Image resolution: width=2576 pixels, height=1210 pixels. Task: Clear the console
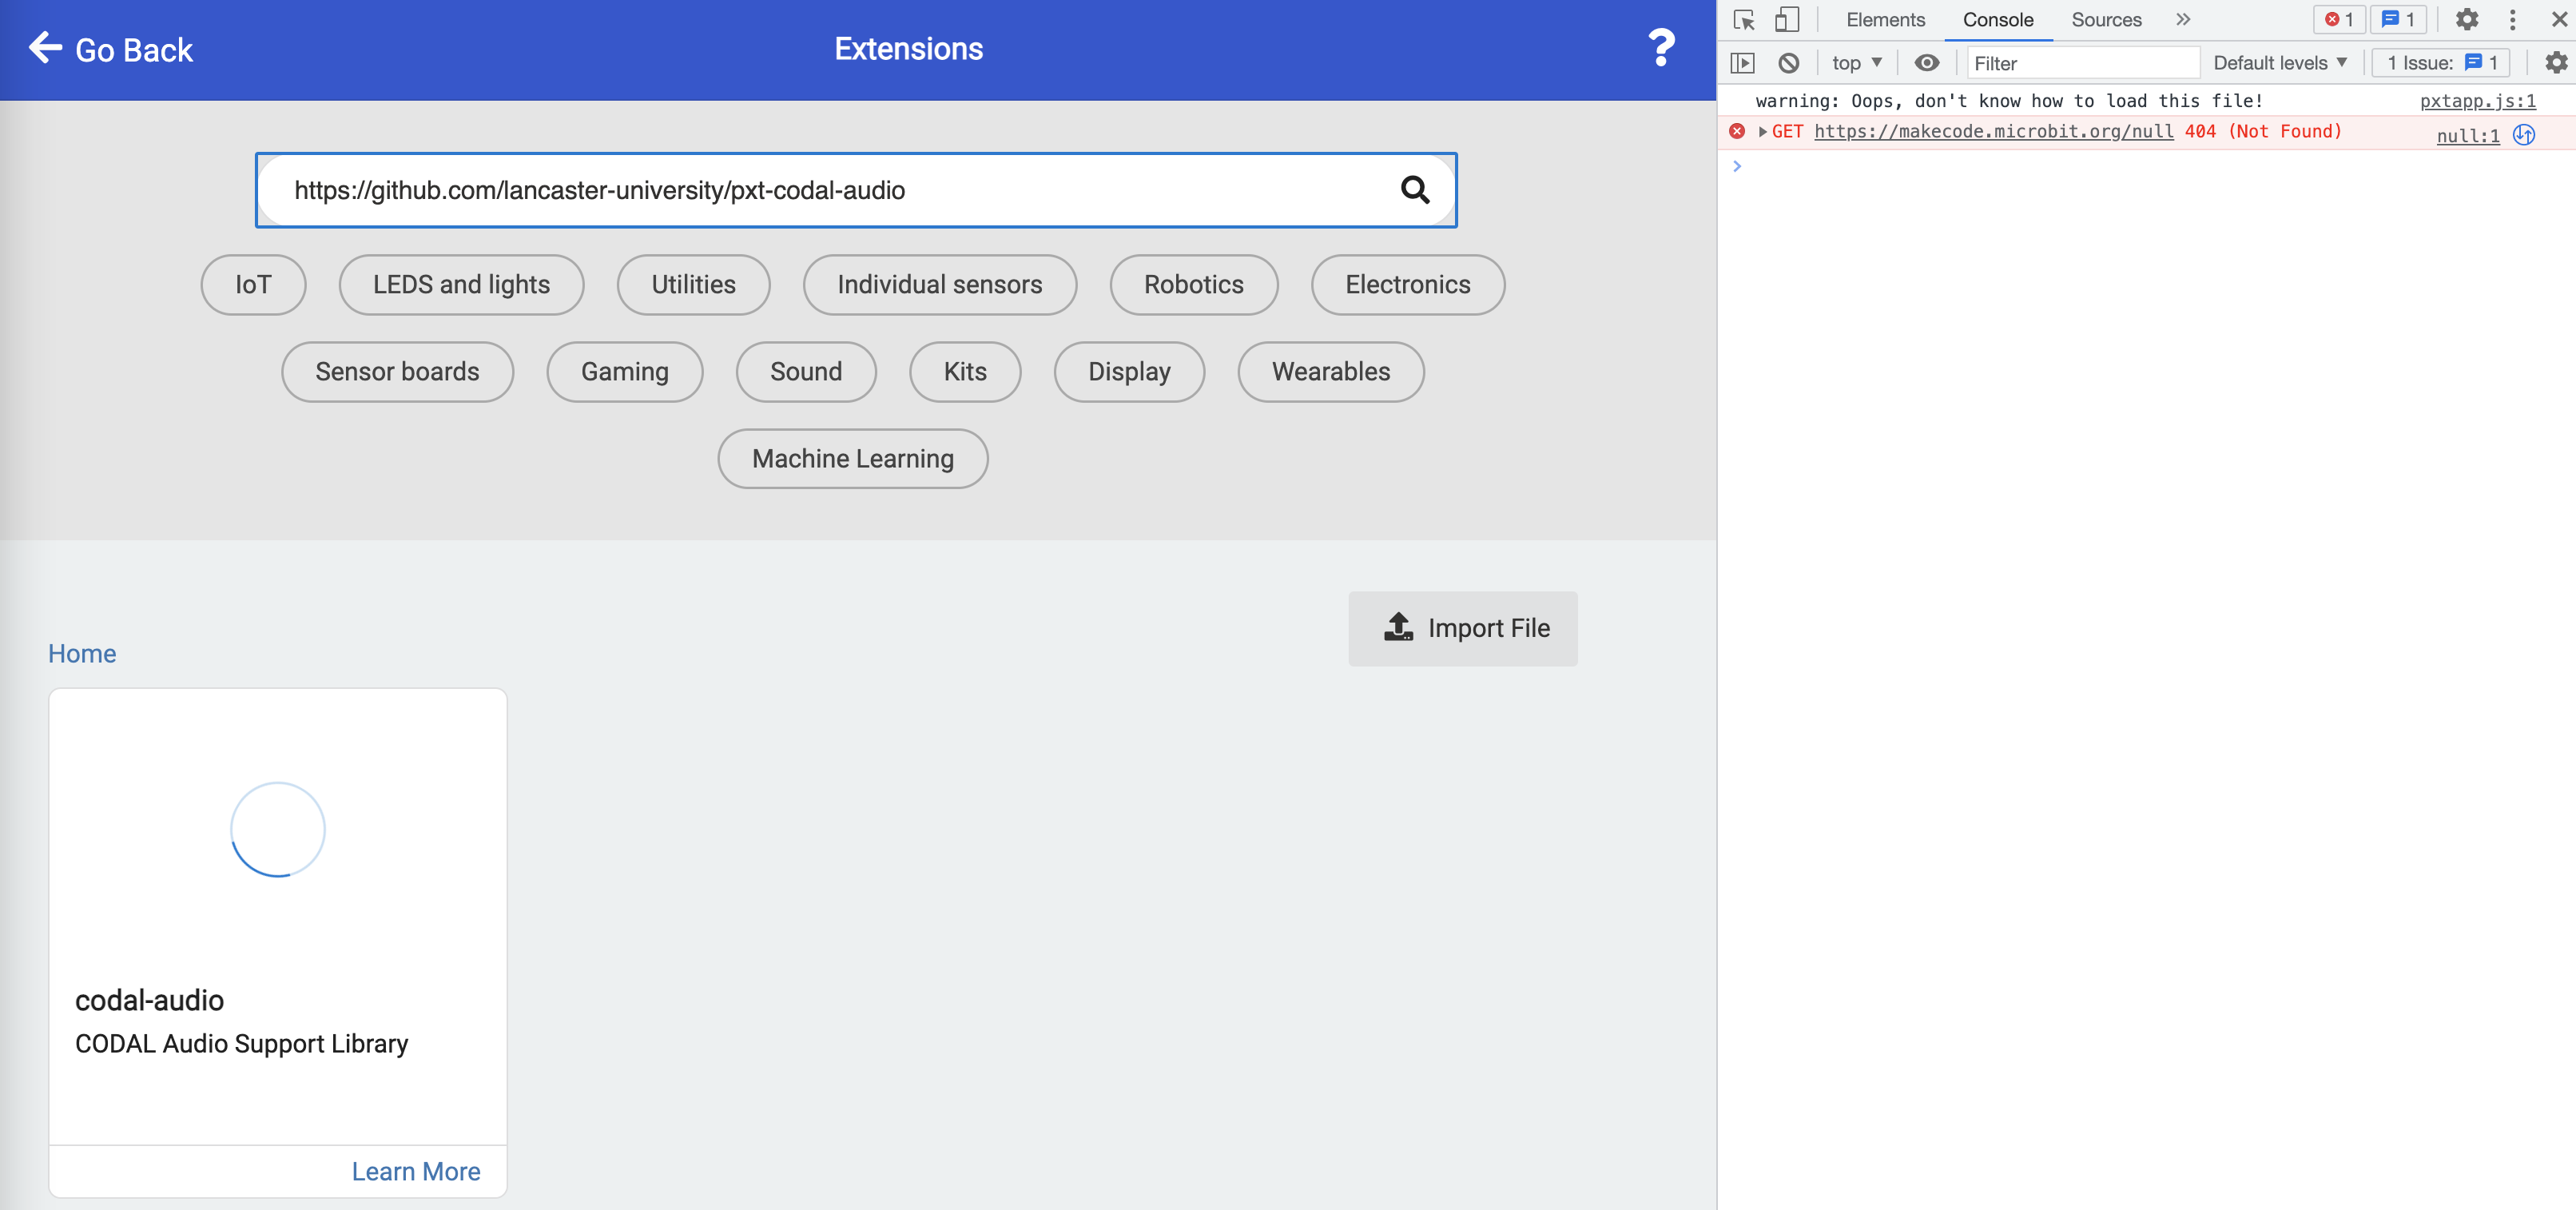point(1789,62)
